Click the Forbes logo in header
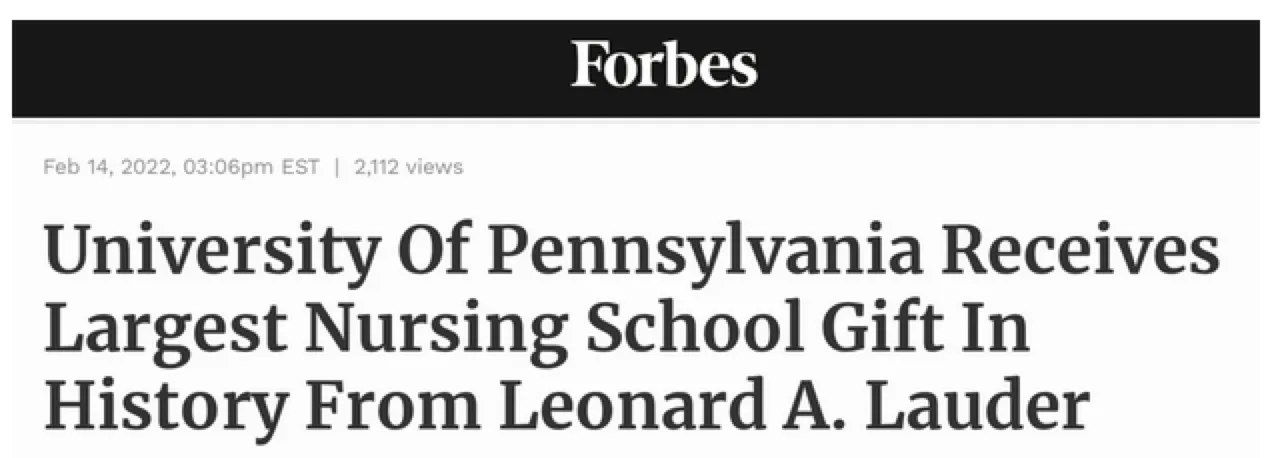Image resolution: width=1268 pixels, height=458 pixels. tap(664, 66)
